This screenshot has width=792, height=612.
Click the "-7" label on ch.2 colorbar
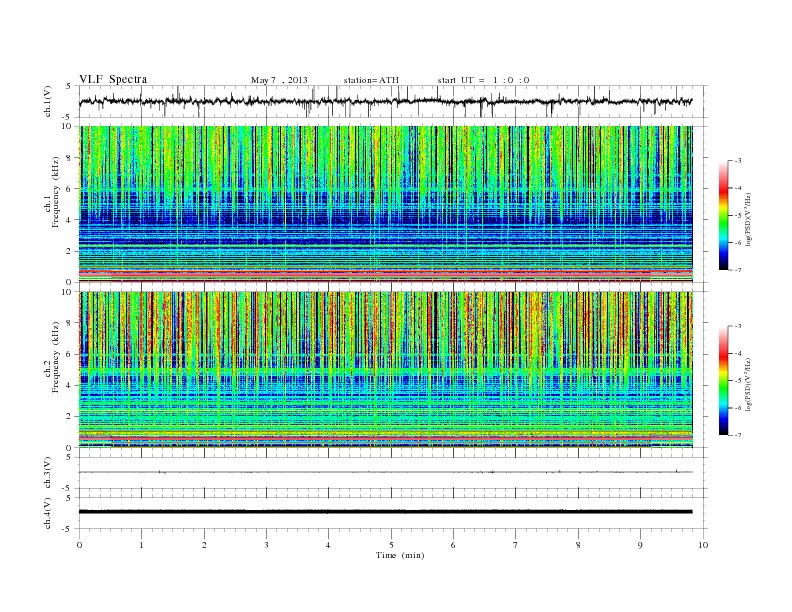(x=738, y=435)
